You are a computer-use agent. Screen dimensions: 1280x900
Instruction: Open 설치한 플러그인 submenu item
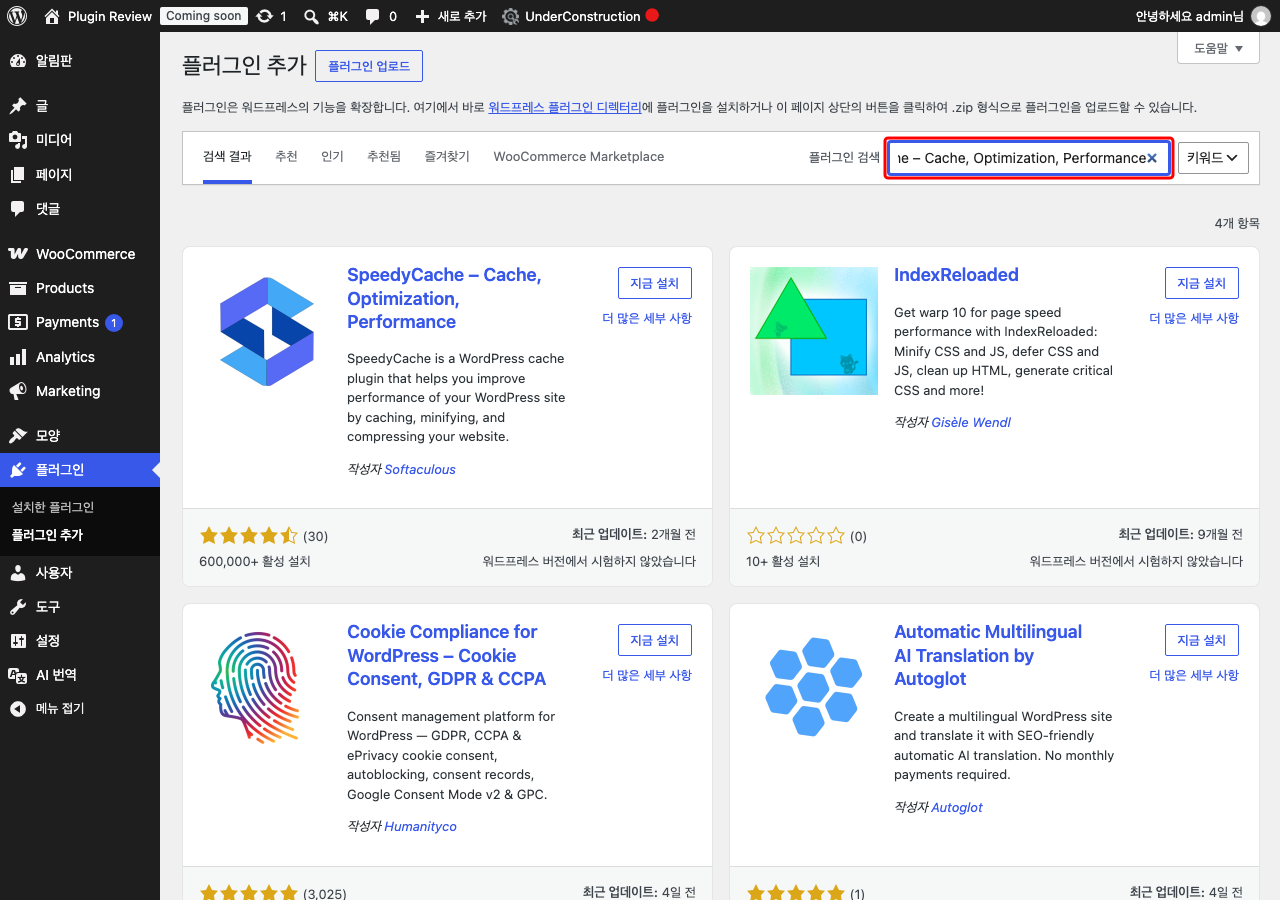[x=53, y=507]
